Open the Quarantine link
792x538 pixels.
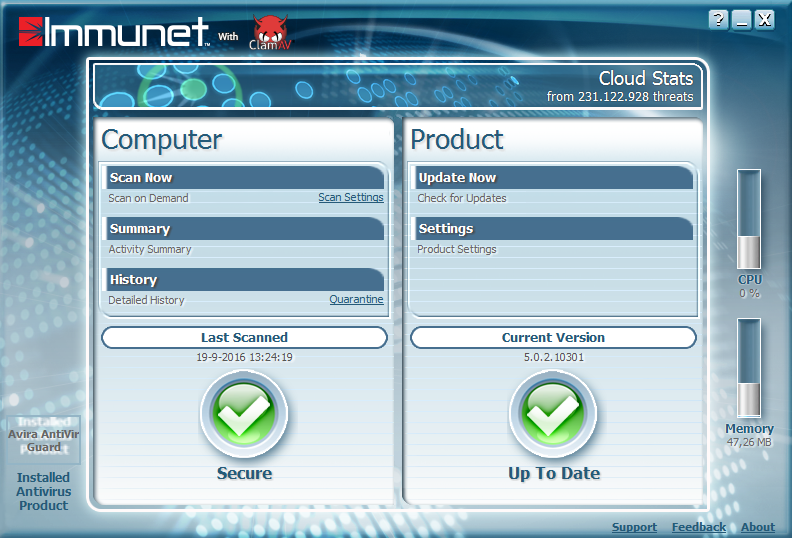(x=356, y=299)
